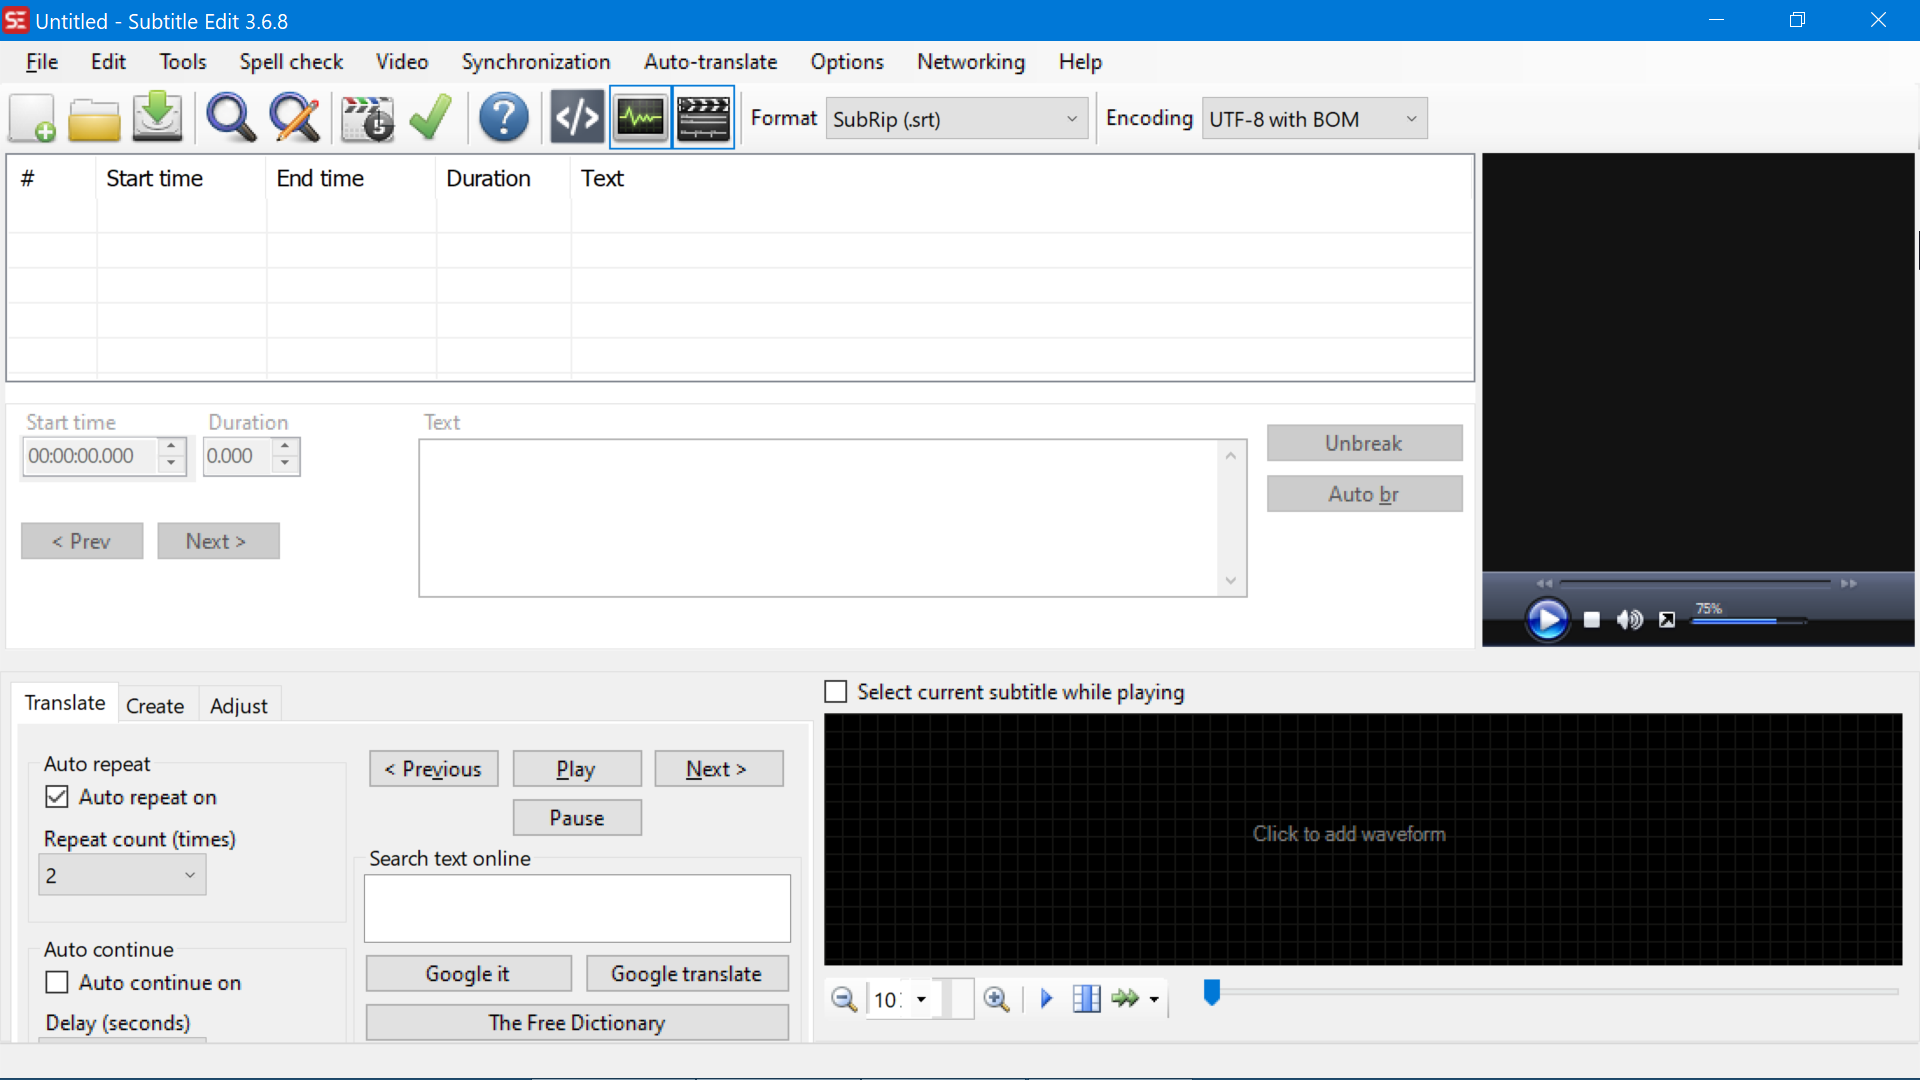Open the Find search icon
Image resolution: width=1920 pixels, height=1080 pixels.
click(229, 117)
